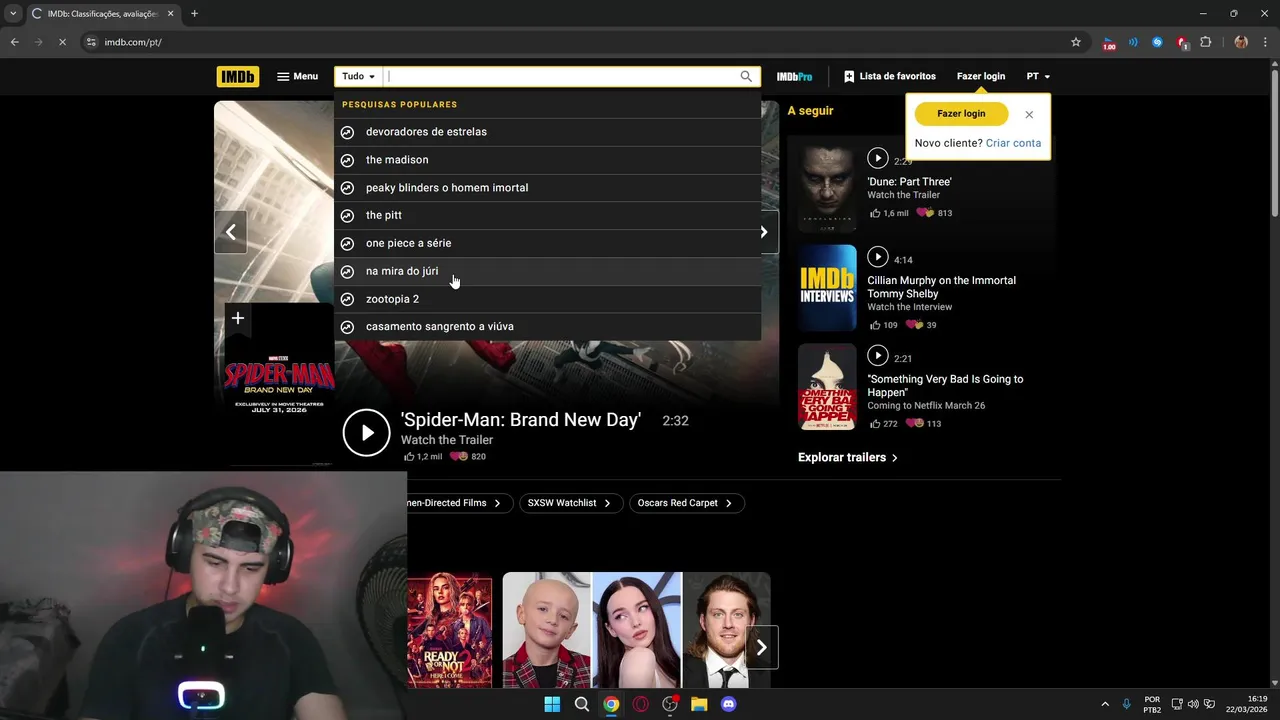The width and height of the screenshot is (1280, 720).
Task: Stop loading the page
Action: [62, 42]
